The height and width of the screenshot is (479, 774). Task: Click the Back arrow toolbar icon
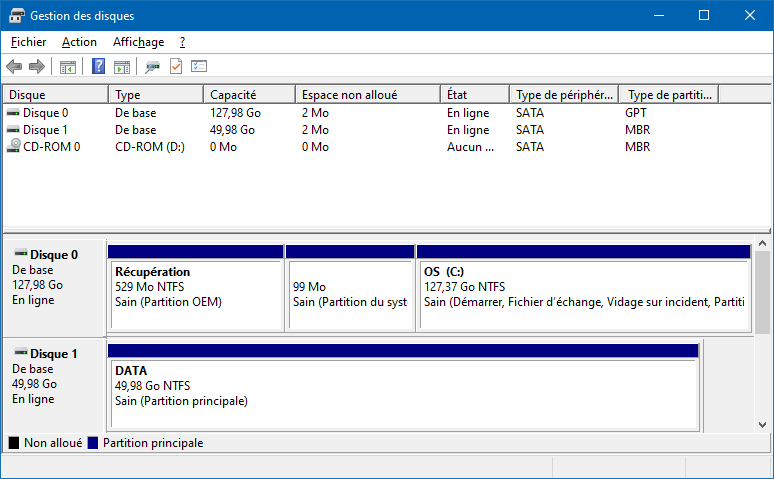click(14, 66)
